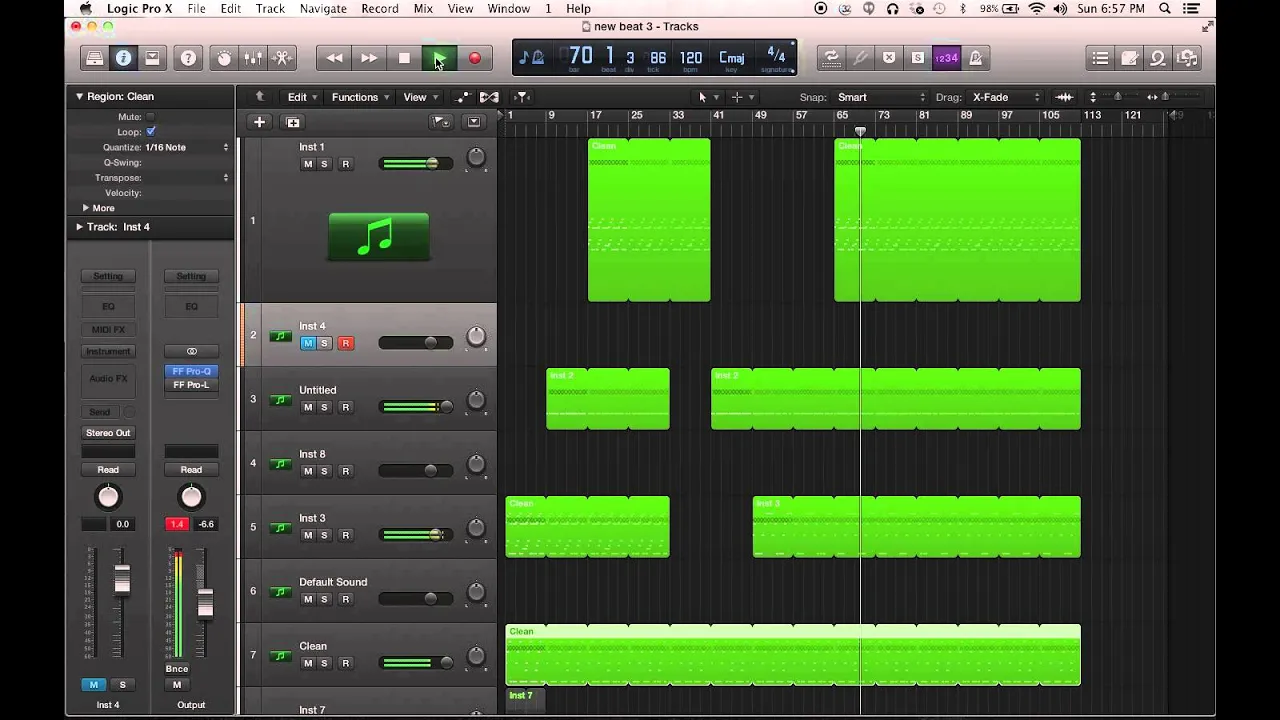Open the Snap Smart dropdown
Screen dimensions: 1280x720
[882, 97]
